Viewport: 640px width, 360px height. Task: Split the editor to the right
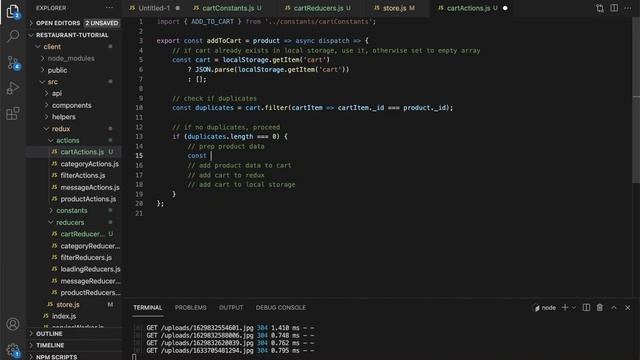coord(614,8)
